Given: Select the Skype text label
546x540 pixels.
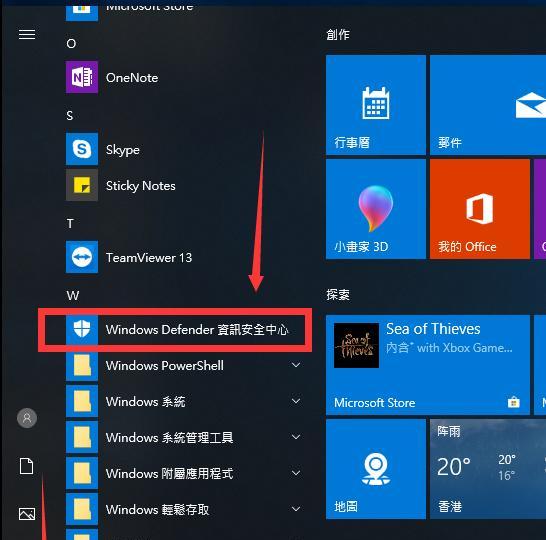Looking at the screenshot, I should [x=123, y=150].
